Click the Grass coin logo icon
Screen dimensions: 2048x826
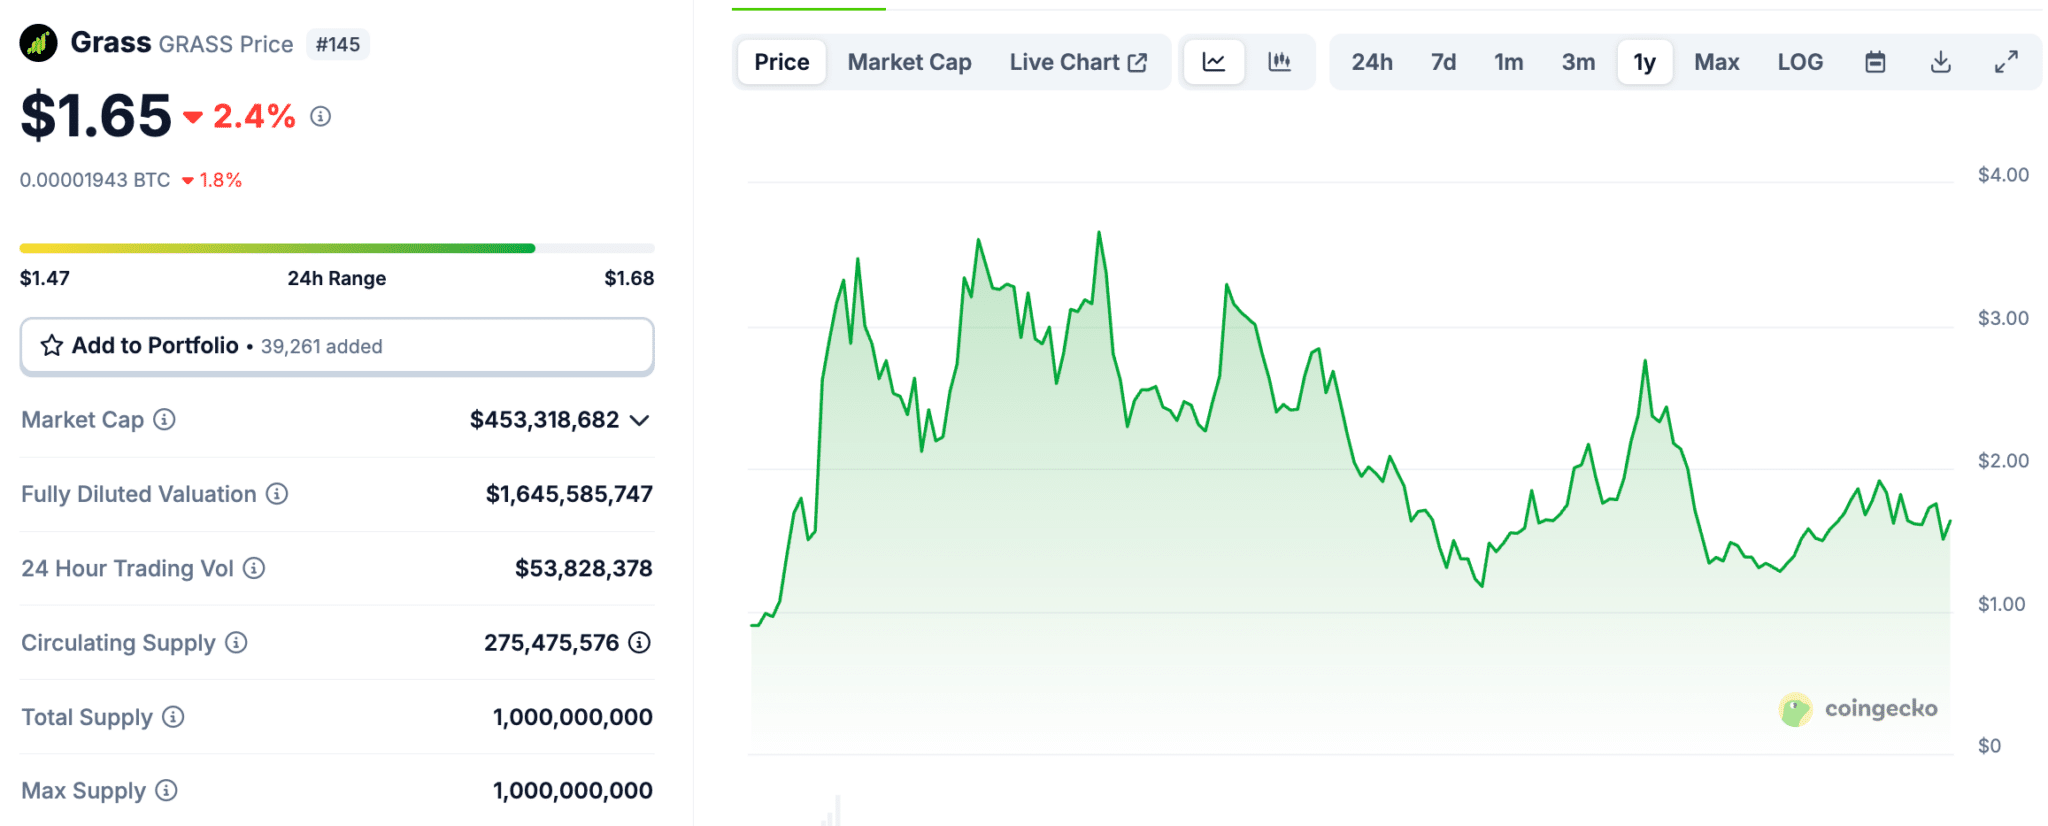click(x=38, y=43)
